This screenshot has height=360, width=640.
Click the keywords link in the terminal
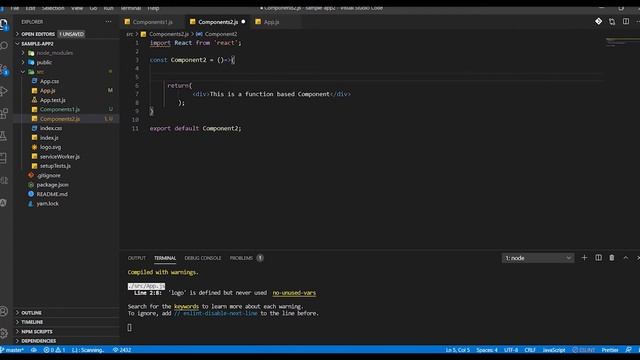click(187, 306)
